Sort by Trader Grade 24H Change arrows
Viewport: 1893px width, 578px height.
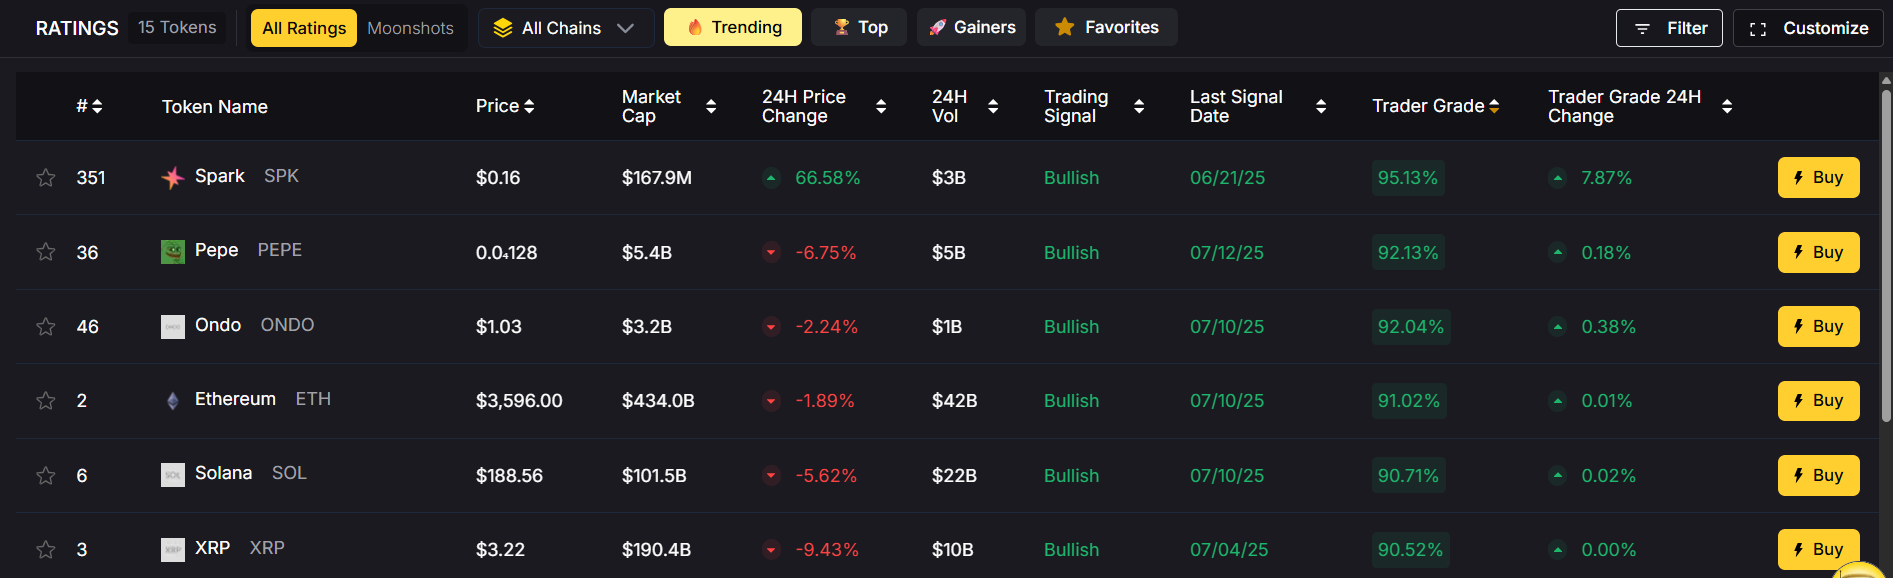[x=1727, y=106]
